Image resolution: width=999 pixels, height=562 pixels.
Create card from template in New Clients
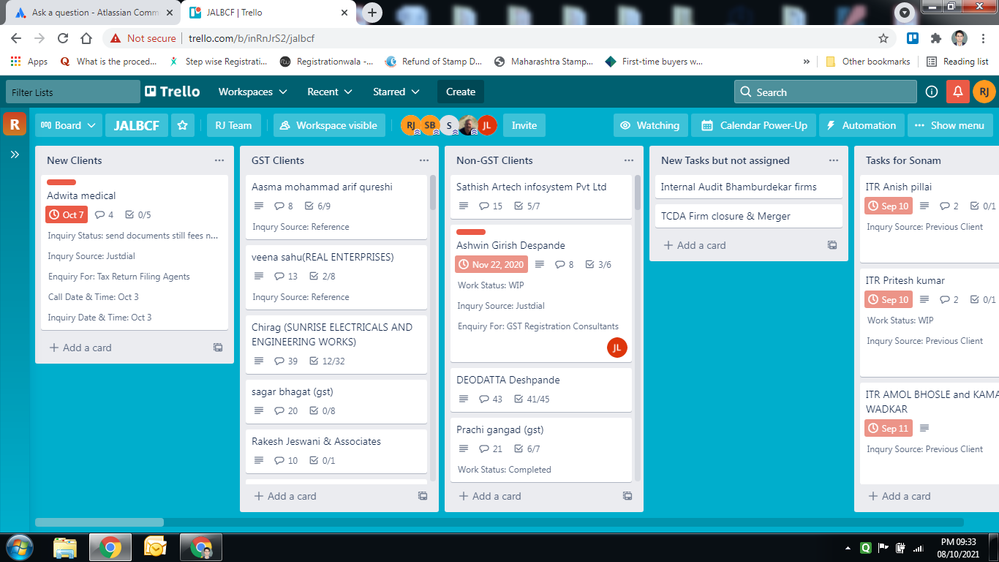point(218,347)
